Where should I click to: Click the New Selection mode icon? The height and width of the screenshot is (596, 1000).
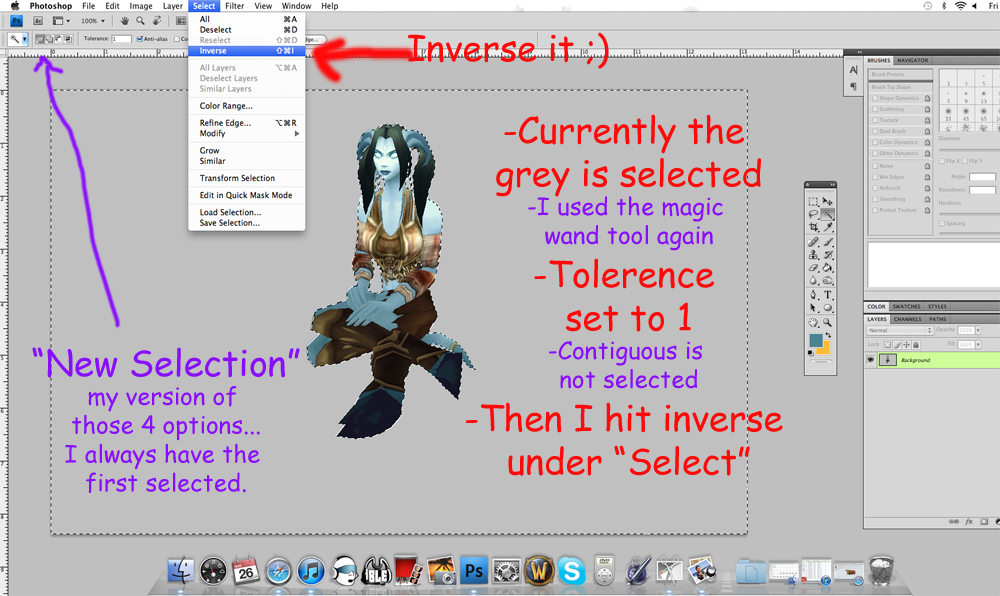[x=40, y=39]
